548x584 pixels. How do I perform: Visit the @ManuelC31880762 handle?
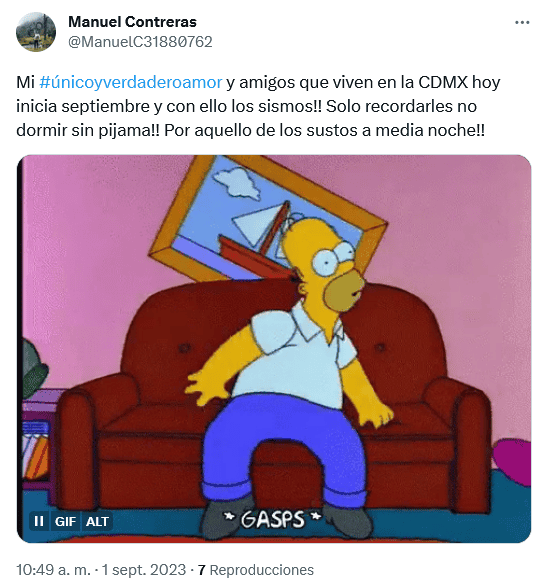[x=140, y=42]
